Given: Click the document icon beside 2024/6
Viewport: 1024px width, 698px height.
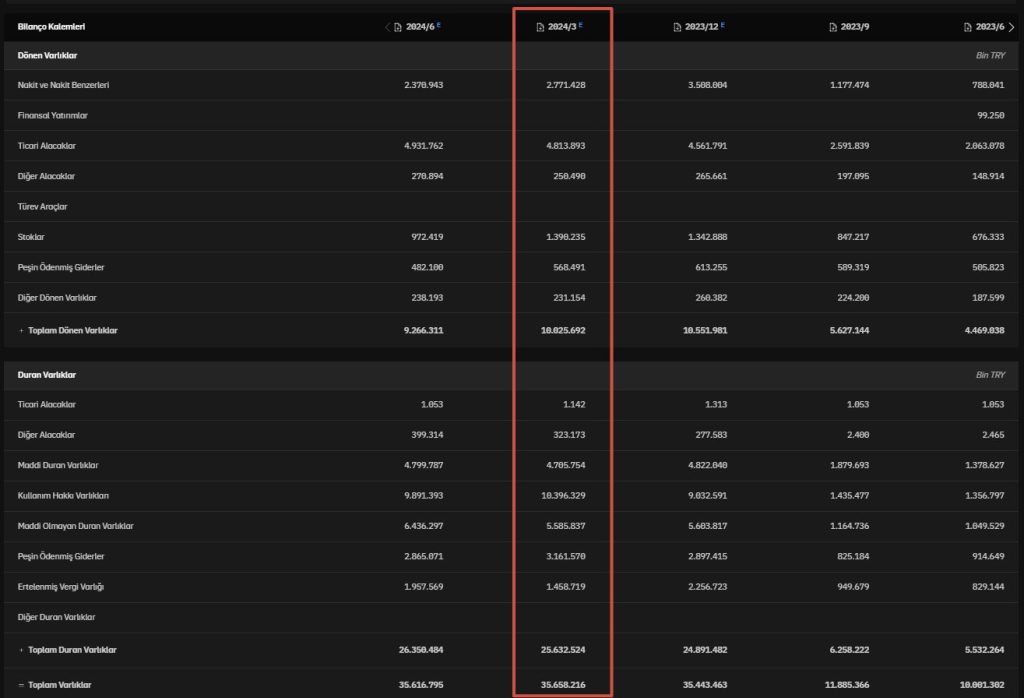Looking at the screenshot, I should 398,27.
